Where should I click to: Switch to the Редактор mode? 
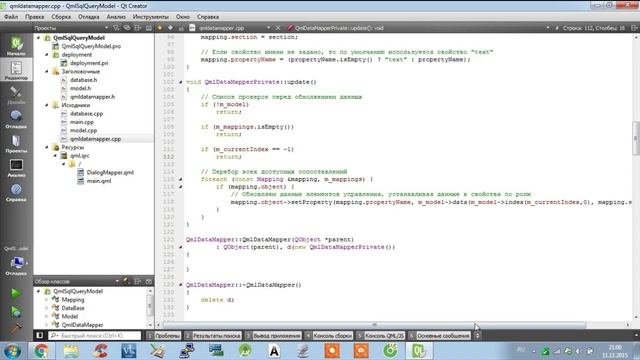[x=16, y=70]
